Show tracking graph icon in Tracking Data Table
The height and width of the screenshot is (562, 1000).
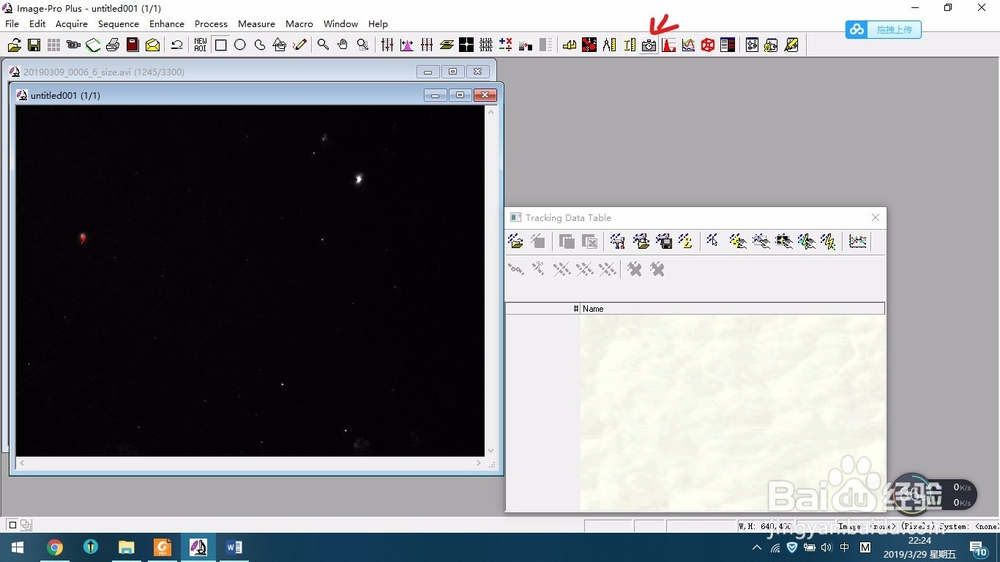coord(858,241)
